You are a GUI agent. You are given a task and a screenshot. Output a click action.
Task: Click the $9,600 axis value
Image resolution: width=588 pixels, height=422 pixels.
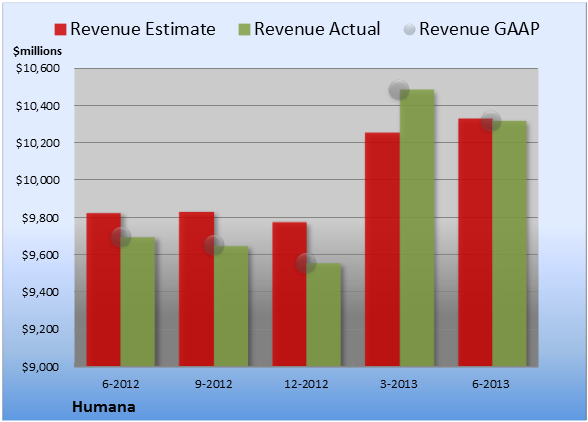(40, 255)
